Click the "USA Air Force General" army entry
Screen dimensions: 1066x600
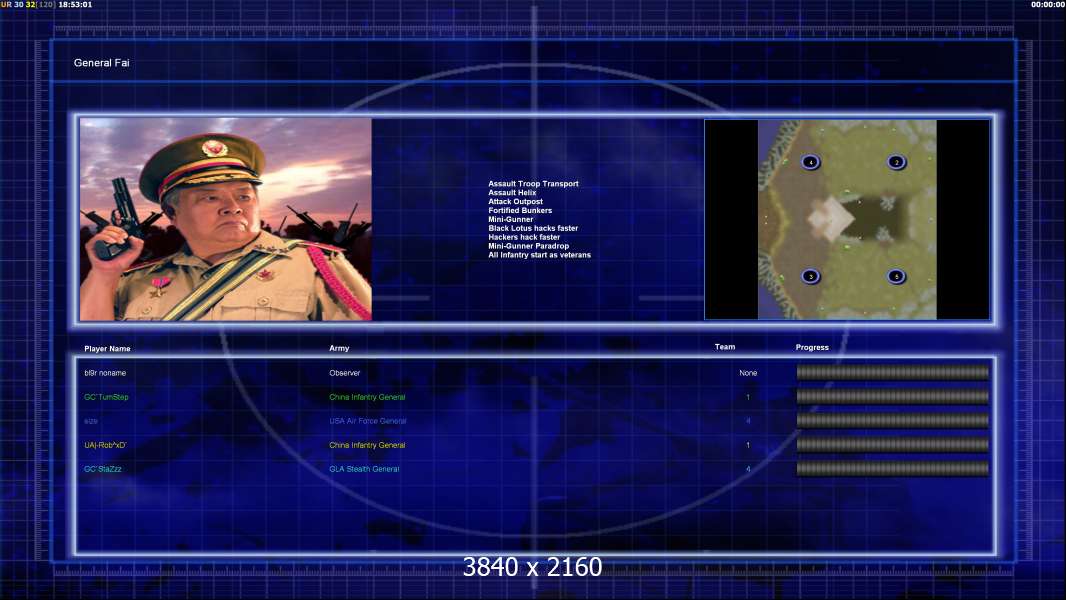click(368, 421)
